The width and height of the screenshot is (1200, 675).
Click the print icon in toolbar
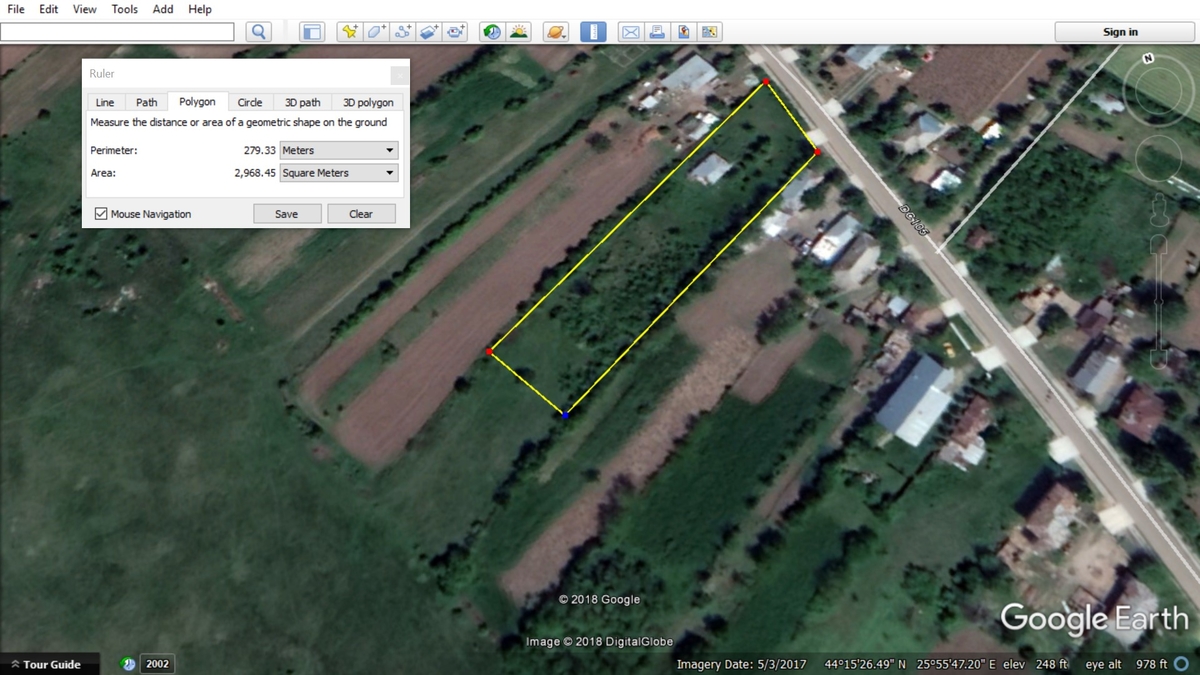click(657, 32)
